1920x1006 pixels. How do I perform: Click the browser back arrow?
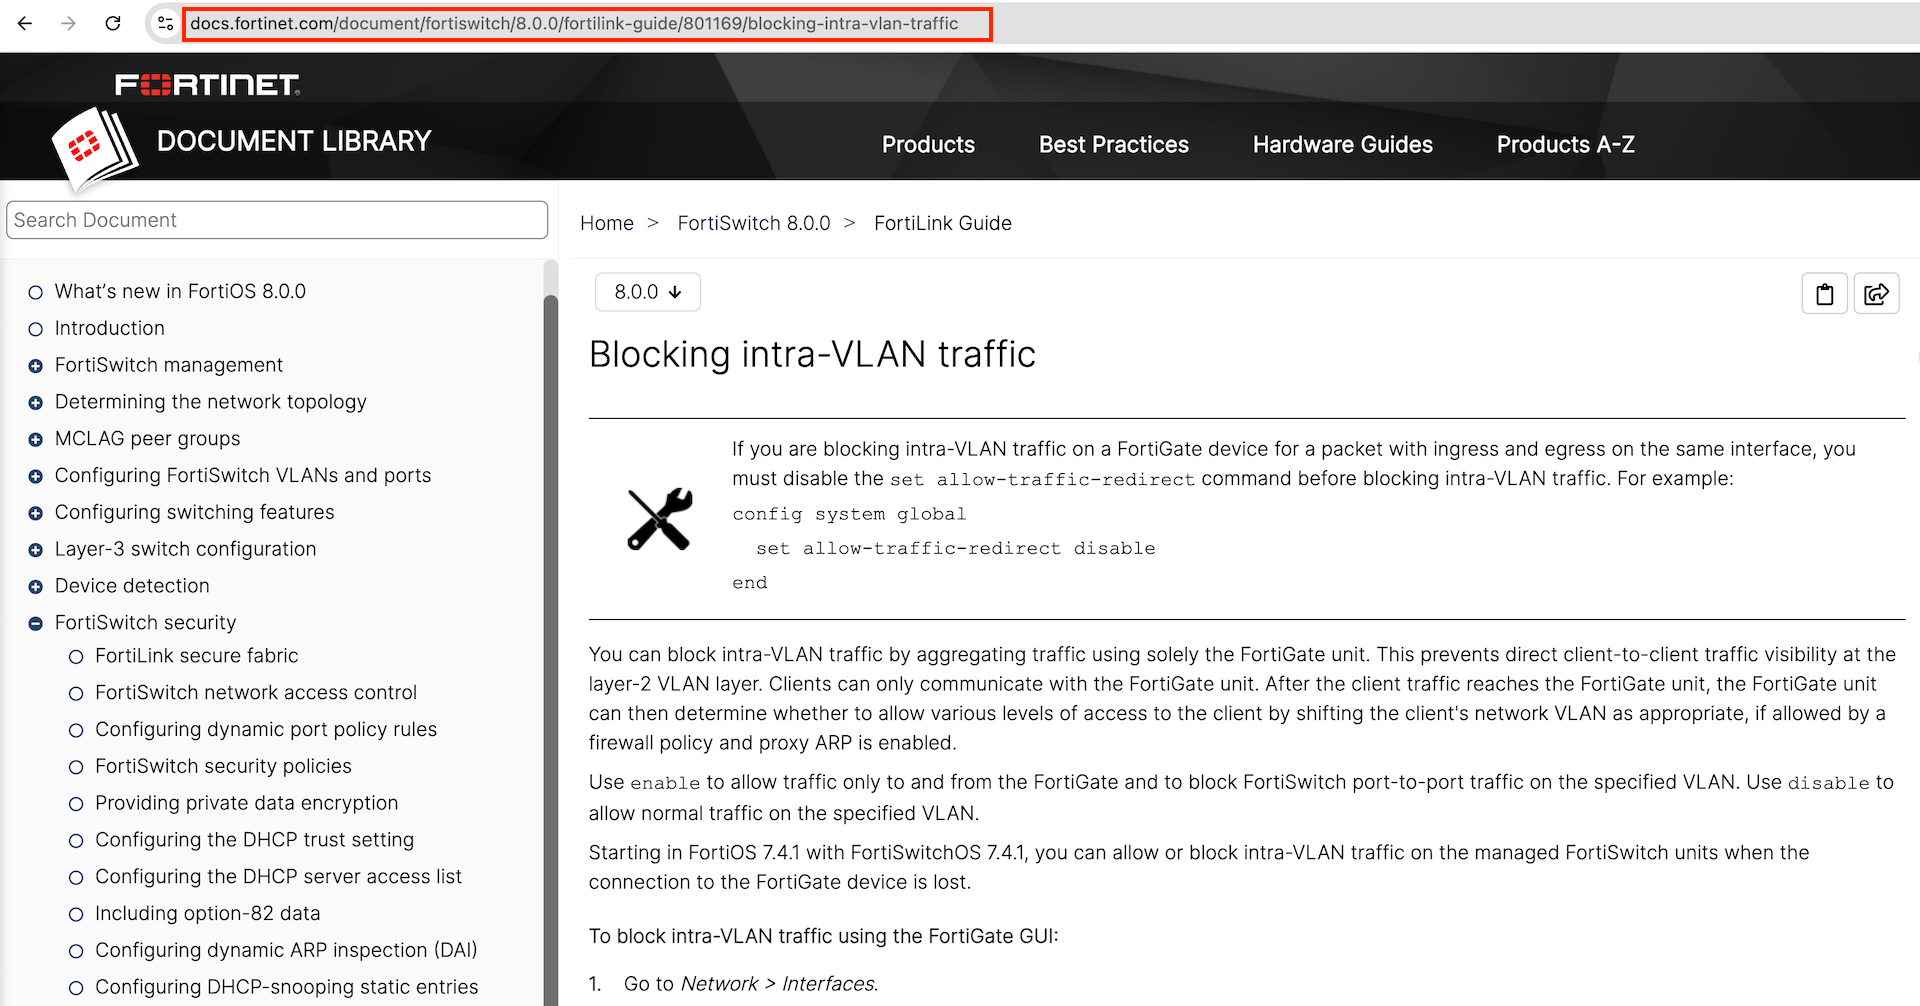pos(25,23)
